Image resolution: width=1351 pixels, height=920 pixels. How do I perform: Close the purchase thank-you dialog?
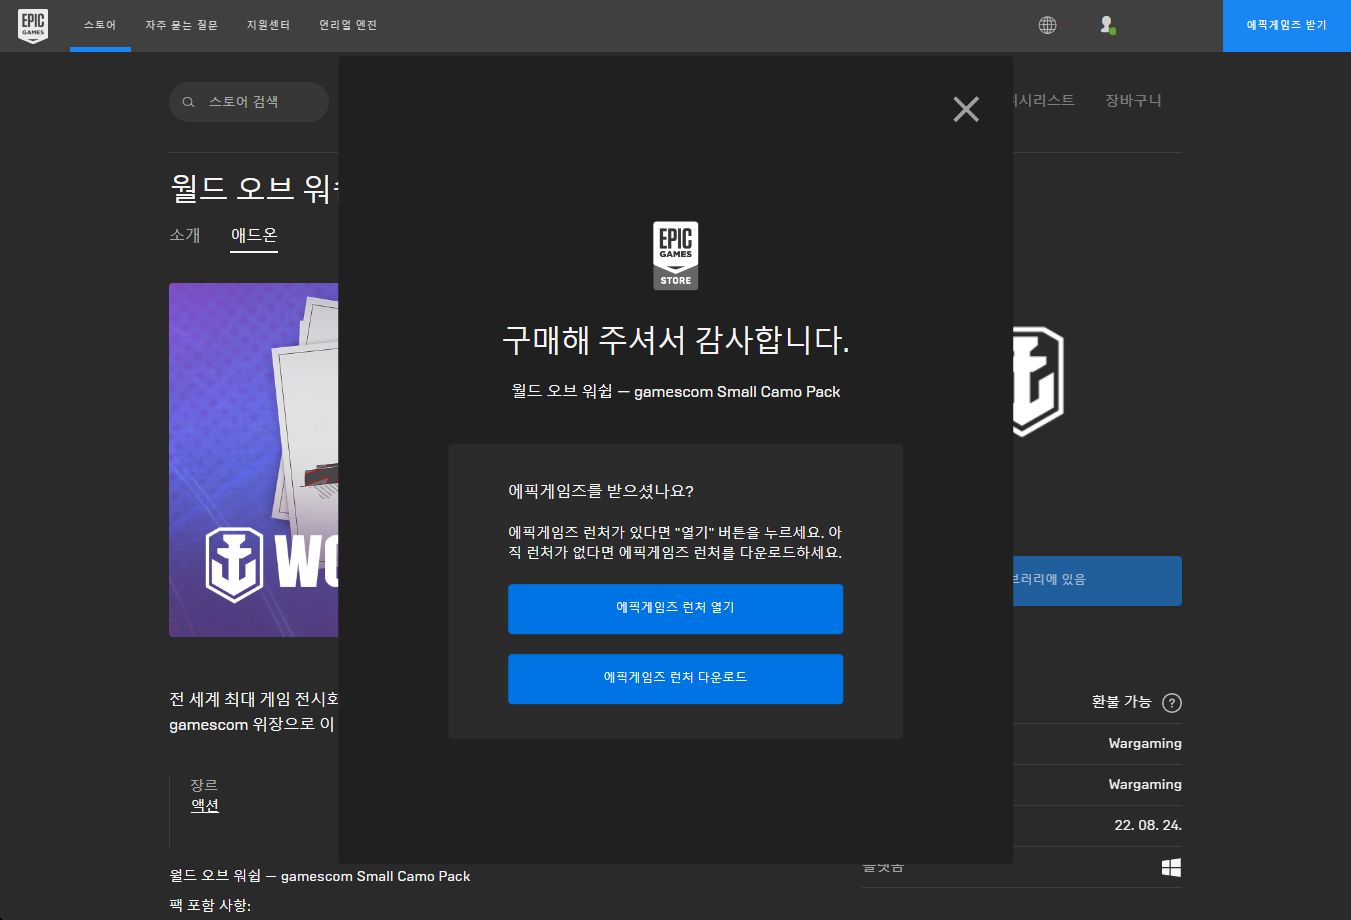pos(966,109)
